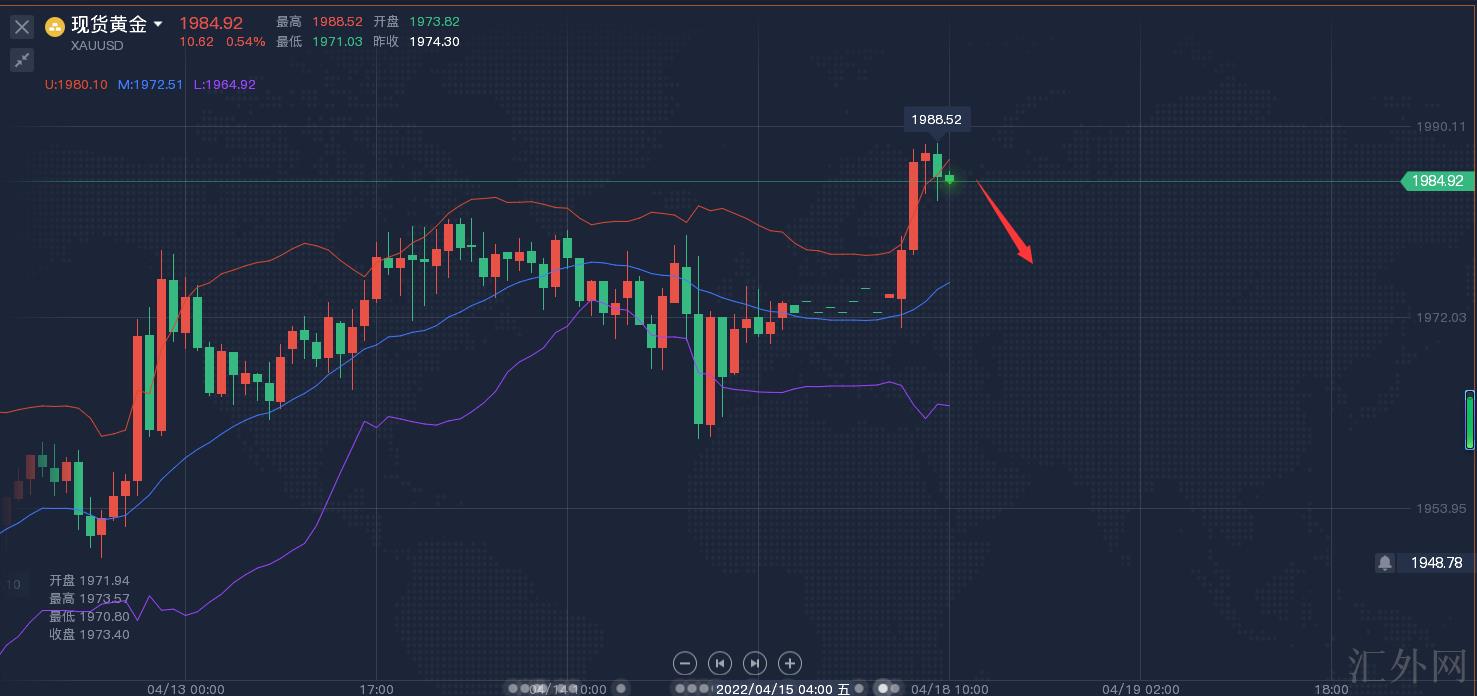This screenshot has width=1477, height=696.
Task: Click the bright white event dot near 04/18
Action: pyautogui.click(x=883, y=688)
